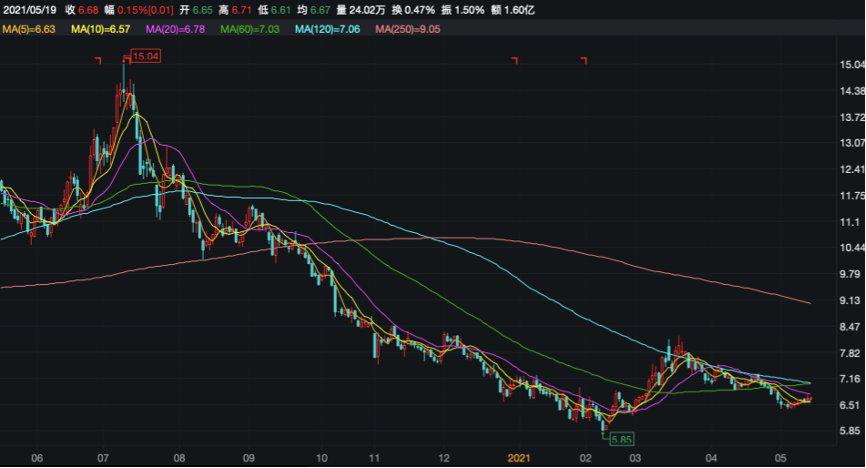Click the rightmost red corner marker at the chart top
Image resolution: width=866 pixels, height=468 pixels.
pyautogui.click(x=583, y=61)
